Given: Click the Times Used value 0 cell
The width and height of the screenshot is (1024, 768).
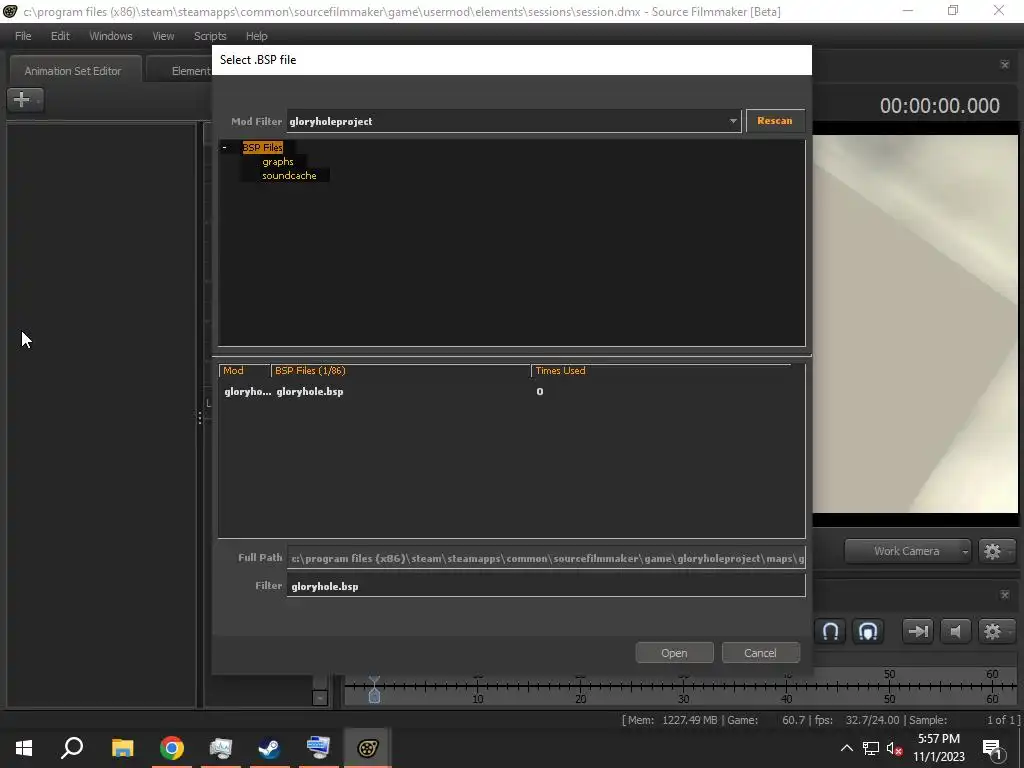Looking at the screenshot, I should 539,392.
